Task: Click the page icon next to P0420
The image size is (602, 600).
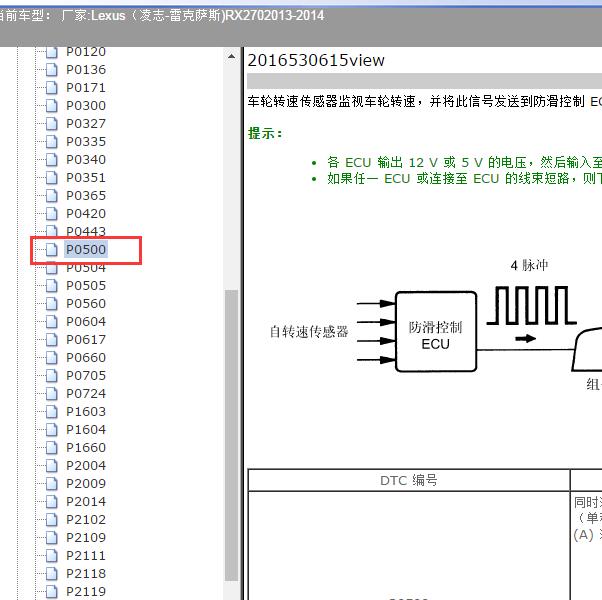Action: tap(51, 214)
